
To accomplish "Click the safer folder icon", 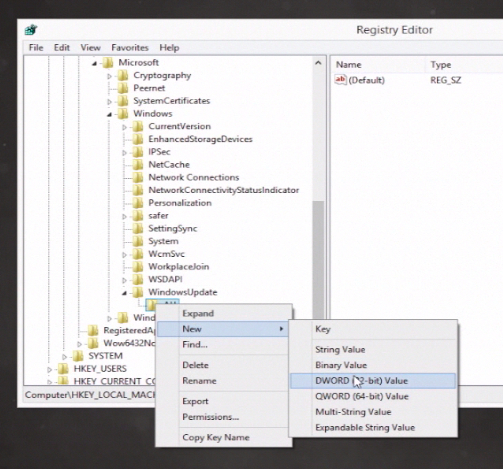I will pyautogui.click(x=138, y=216).
